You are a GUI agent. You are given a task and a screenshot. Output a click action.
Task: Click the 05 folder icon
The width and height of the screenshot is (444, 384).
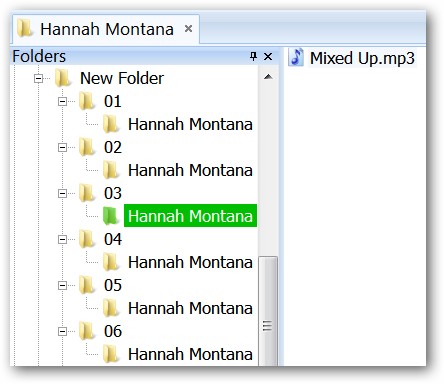pos(87,285)
